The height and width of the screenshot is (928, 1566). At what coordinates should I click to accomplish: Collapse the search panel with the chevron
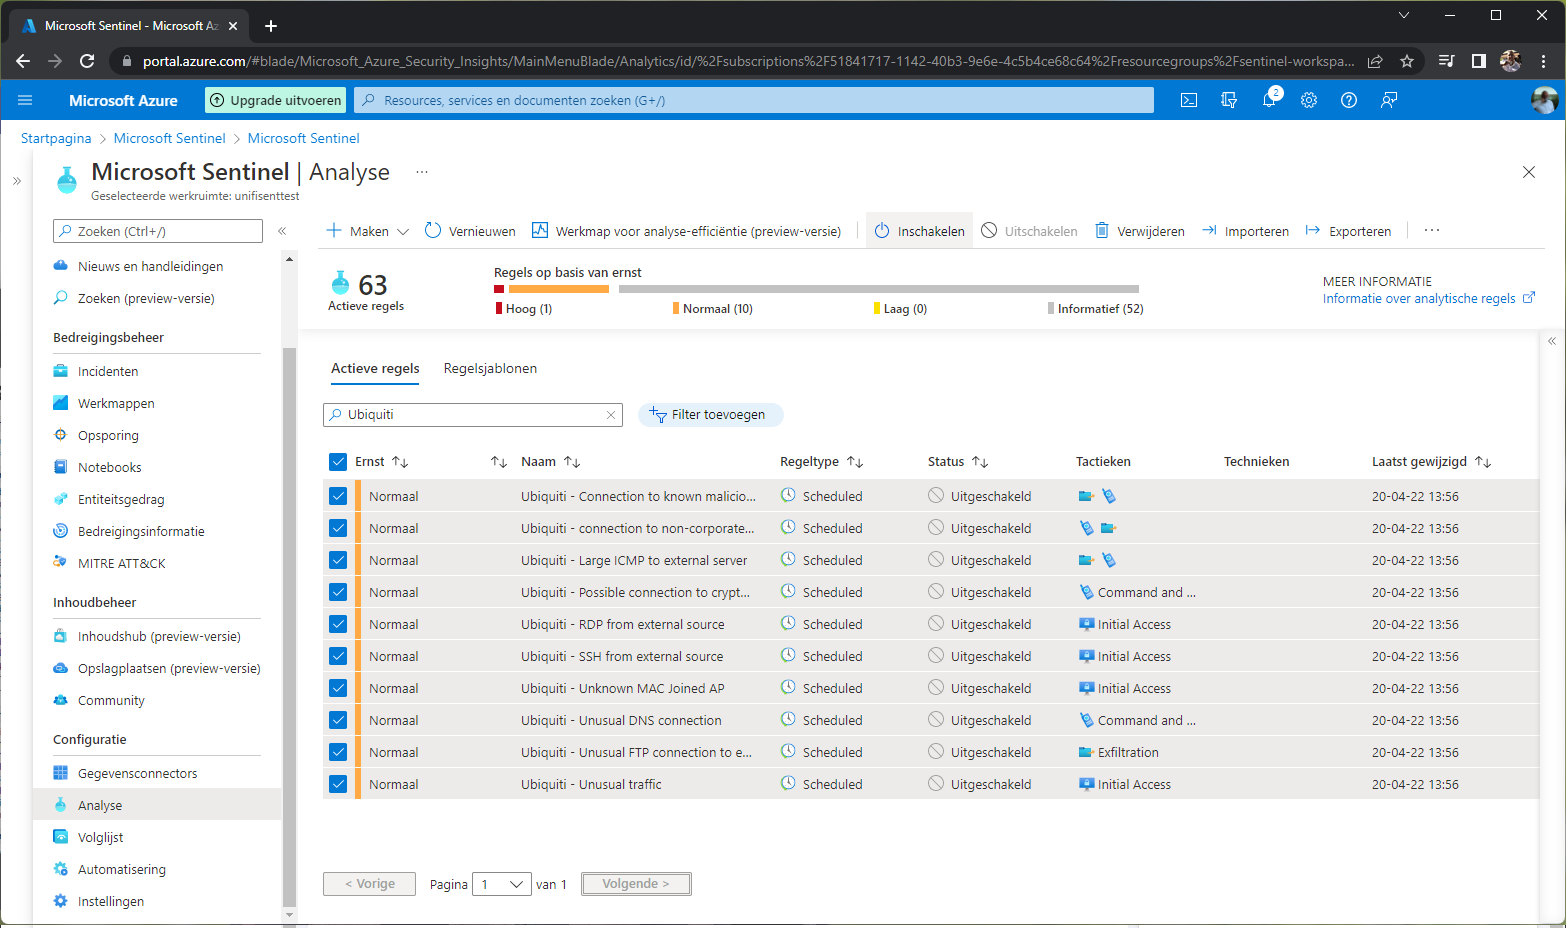282,230
